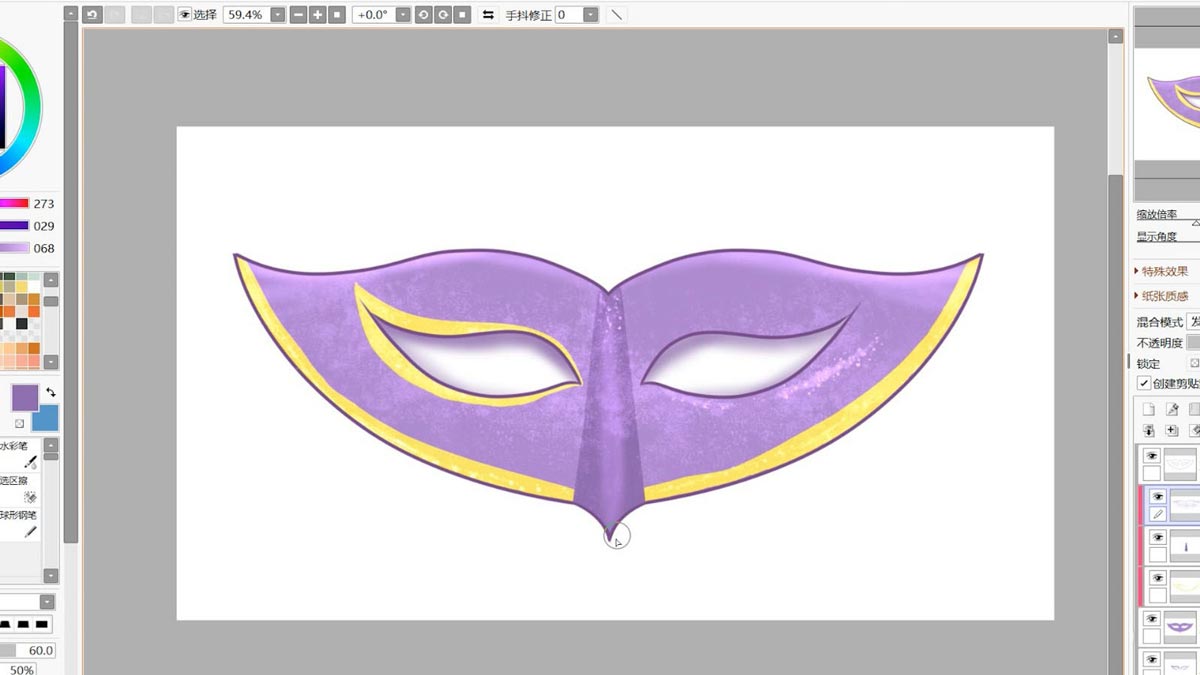Click the collapse arrow left of undo
Image resolution: width=1200 pixels, height=675 pixels.
tap(70, 15)
